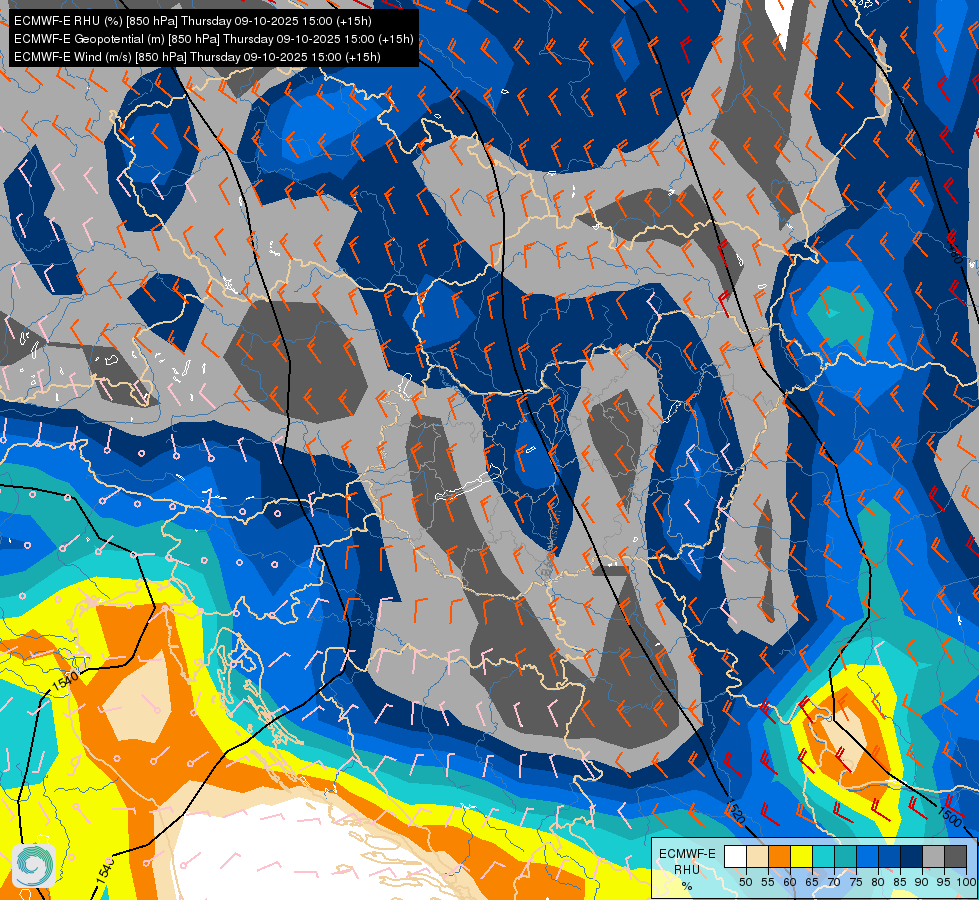Click the '50' legend tick value
The image size is (979, 900).
745,882
